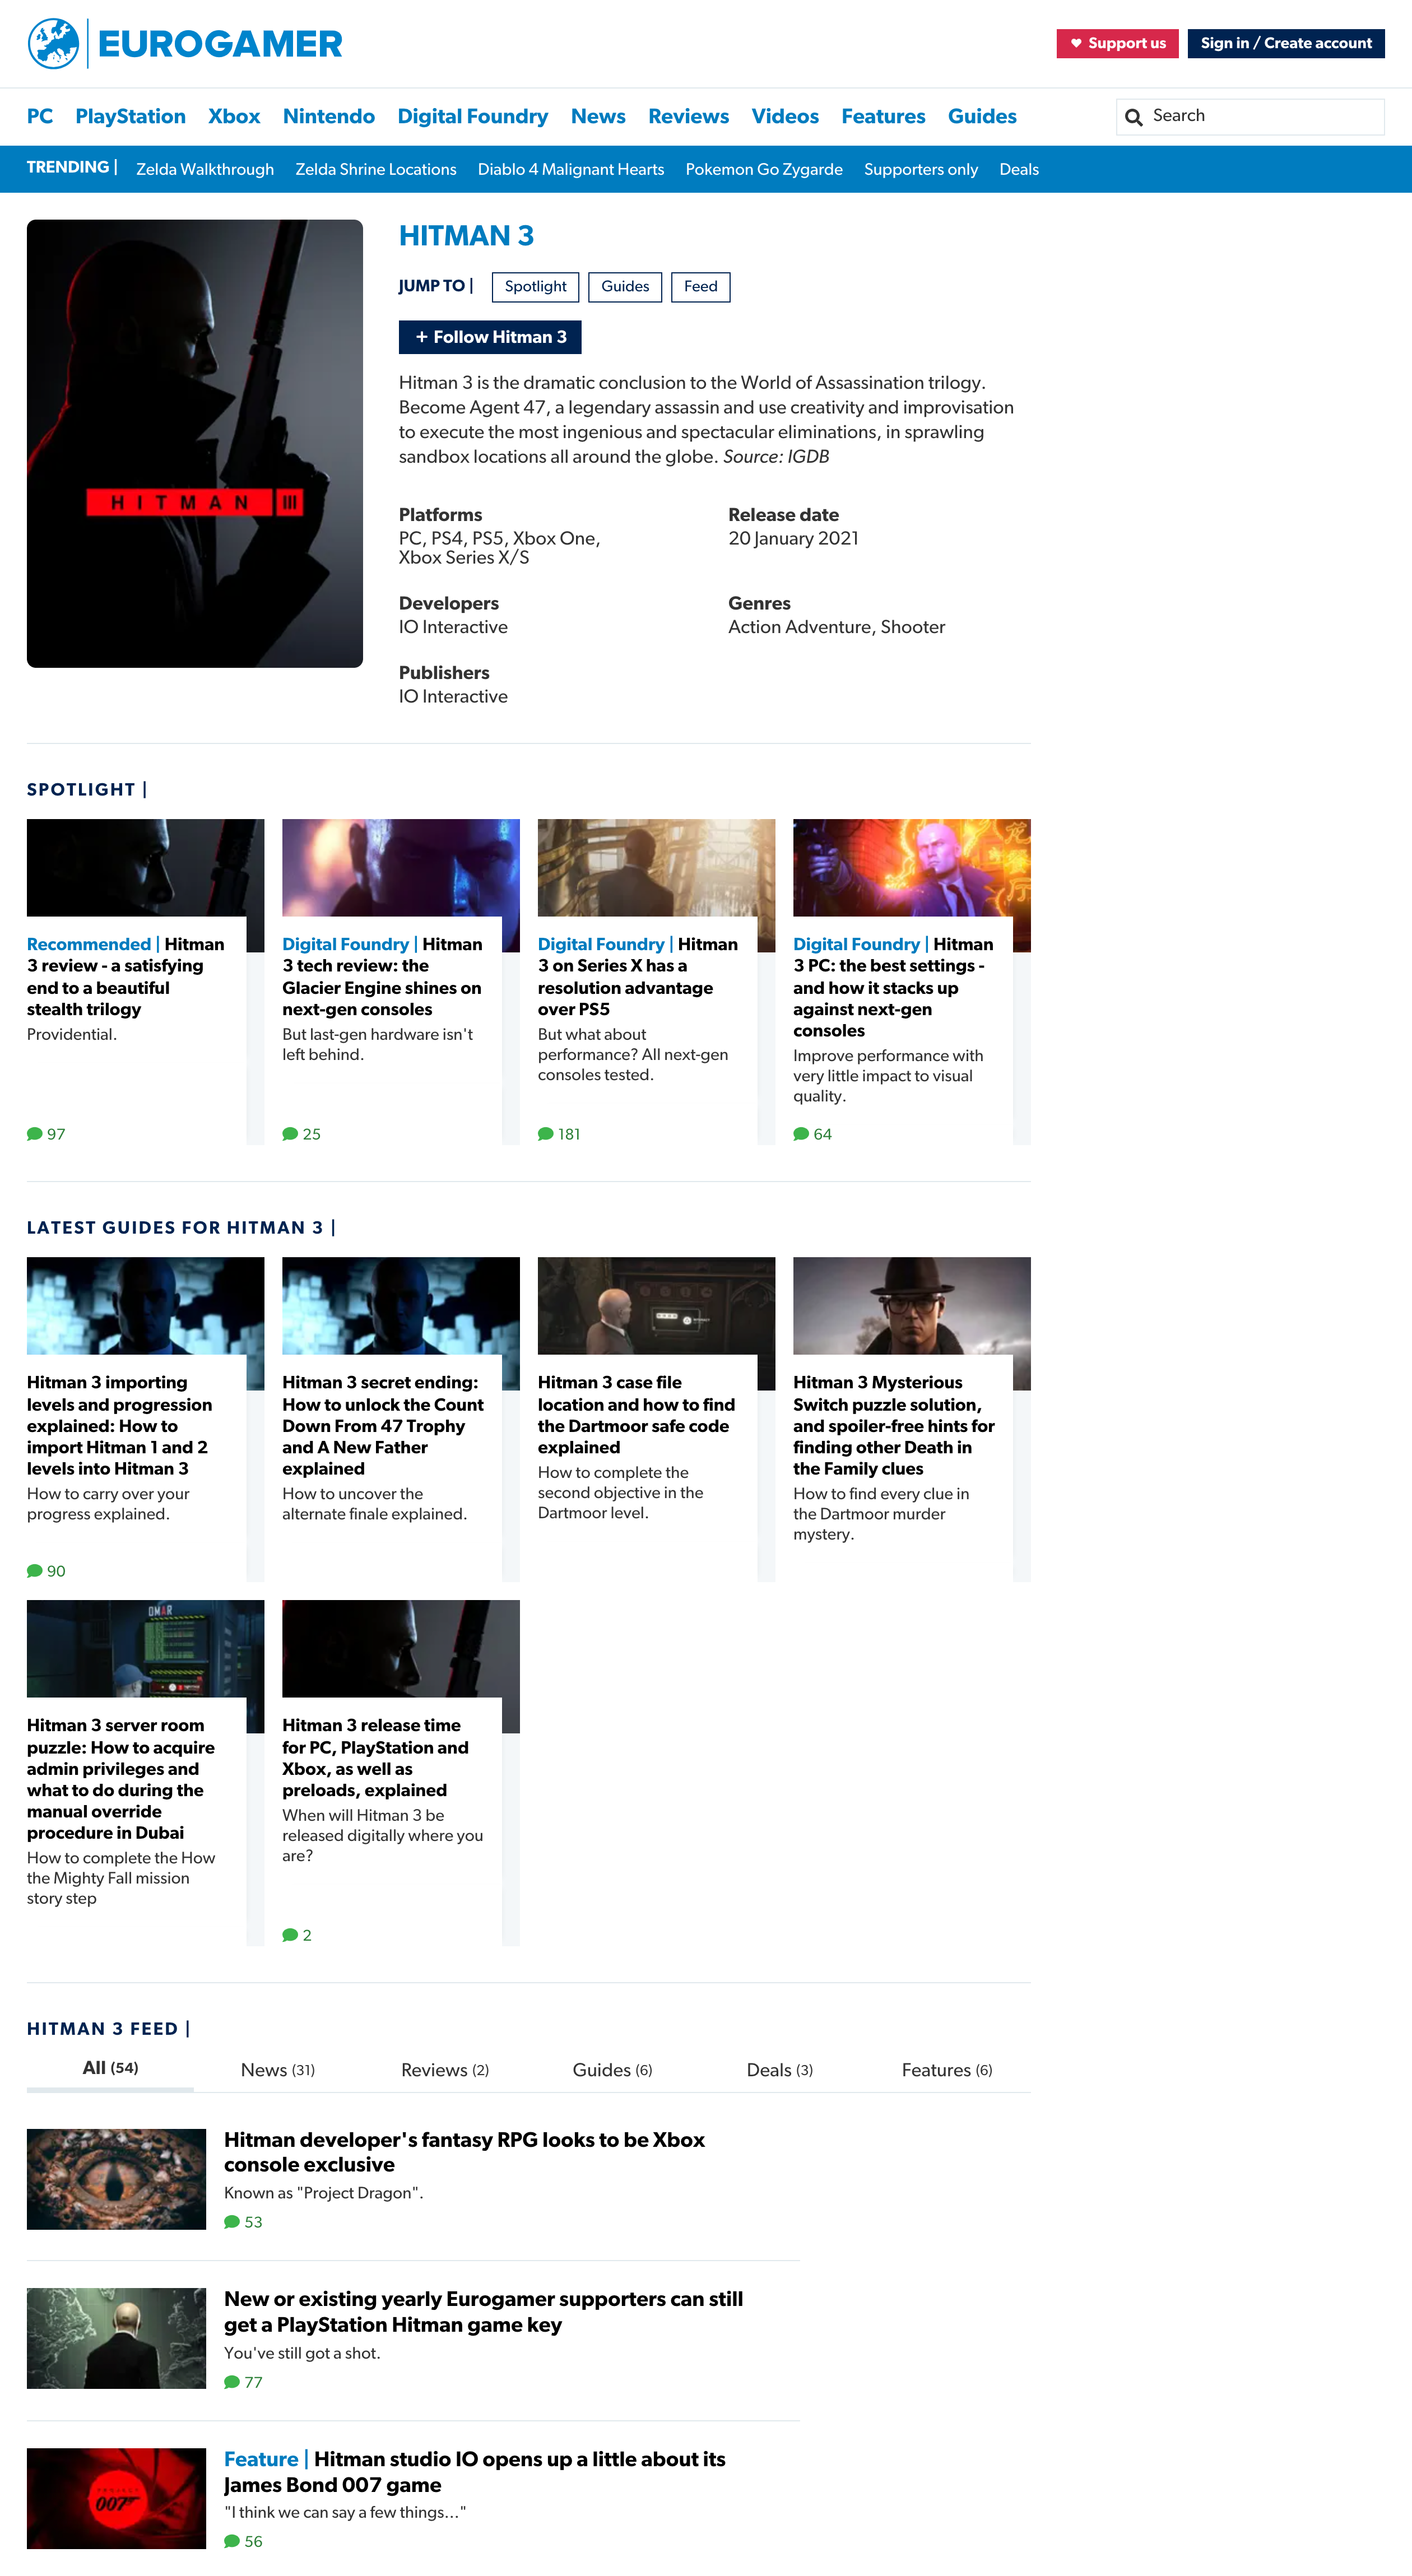Click the Follow Hitman 3 button
The image size is (1412, 2576).
point(490,337)
